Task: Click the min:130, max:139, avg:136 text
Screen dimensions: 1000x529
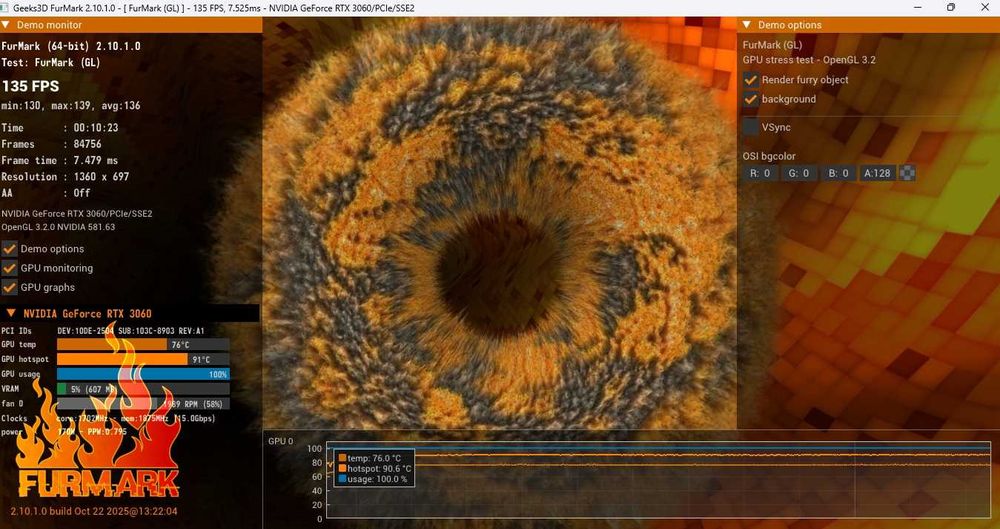Action: (71, 106)
